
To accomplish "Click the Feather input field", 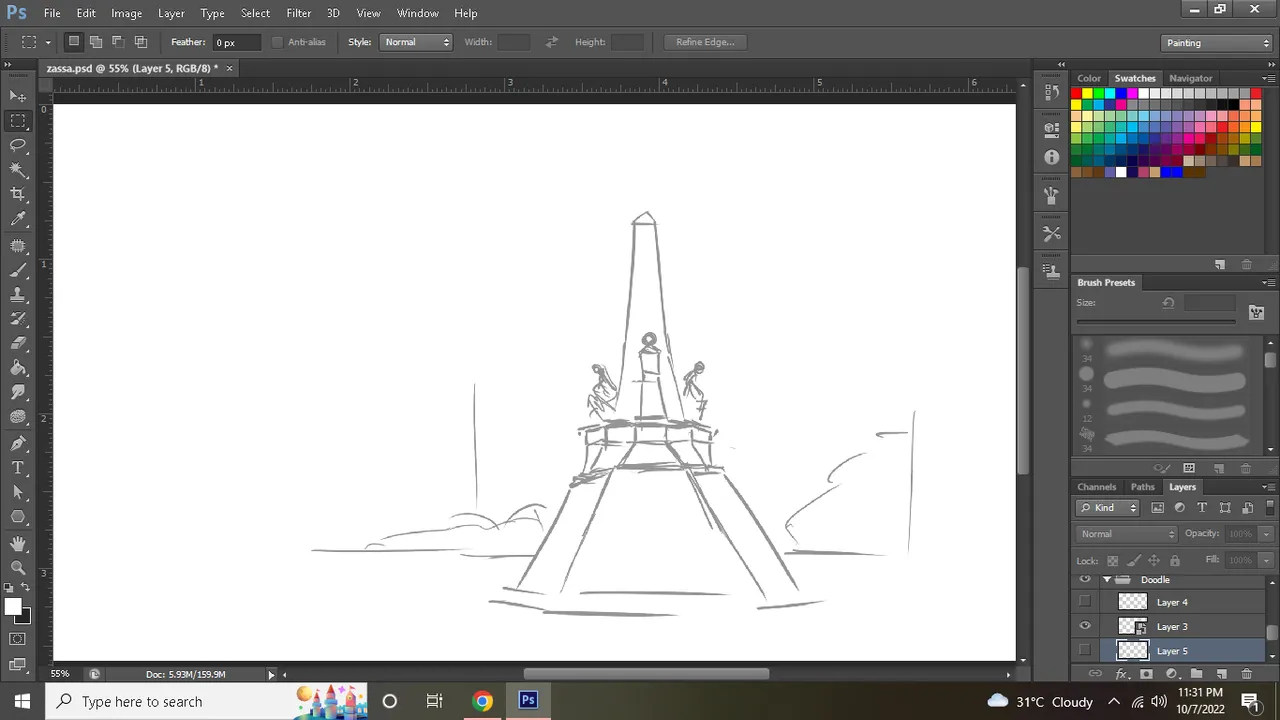I will [235, 42].
